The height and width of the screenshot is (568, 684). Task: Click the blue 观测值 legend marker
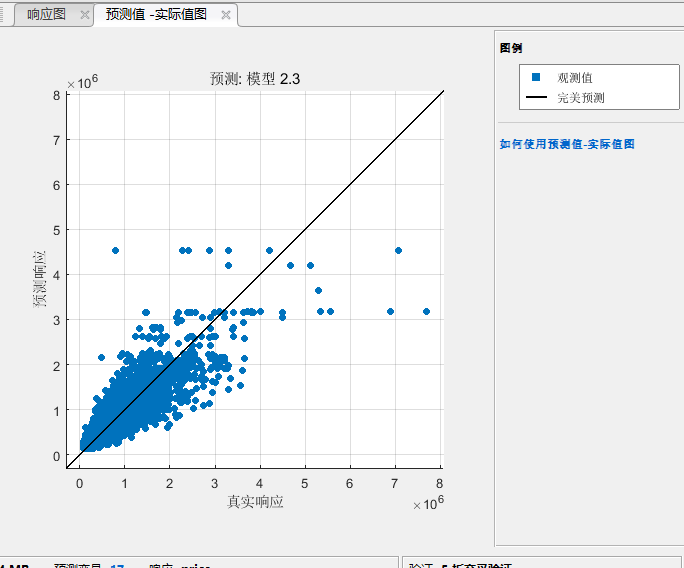[x=535, y=77]
